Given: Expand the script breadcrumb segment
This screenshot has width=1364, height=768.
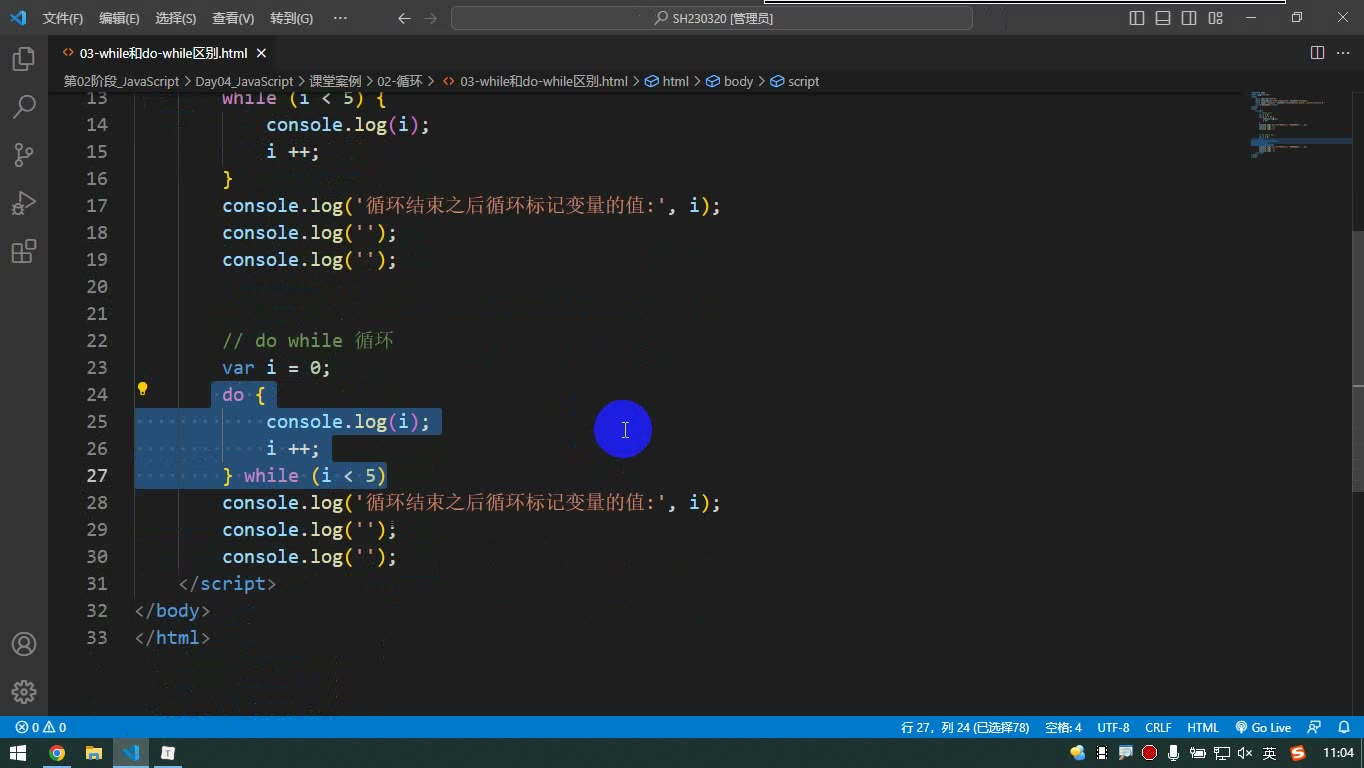Looking at the screenshot, I should [x=795, y=81].
